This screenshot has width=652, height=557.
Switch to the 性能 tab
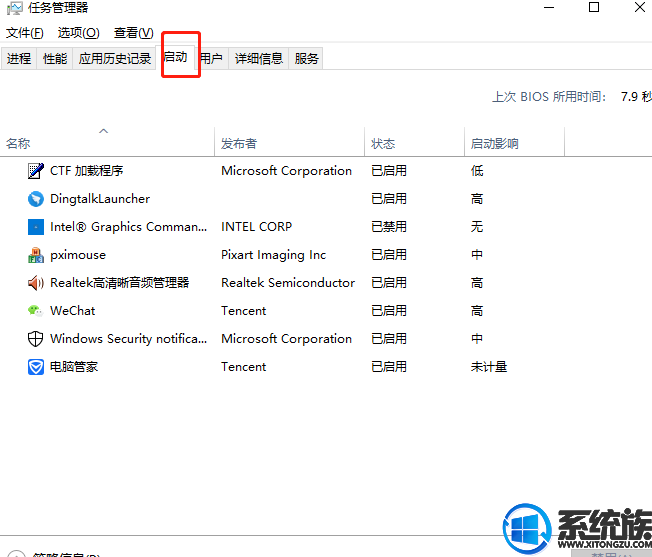[55, 59]
